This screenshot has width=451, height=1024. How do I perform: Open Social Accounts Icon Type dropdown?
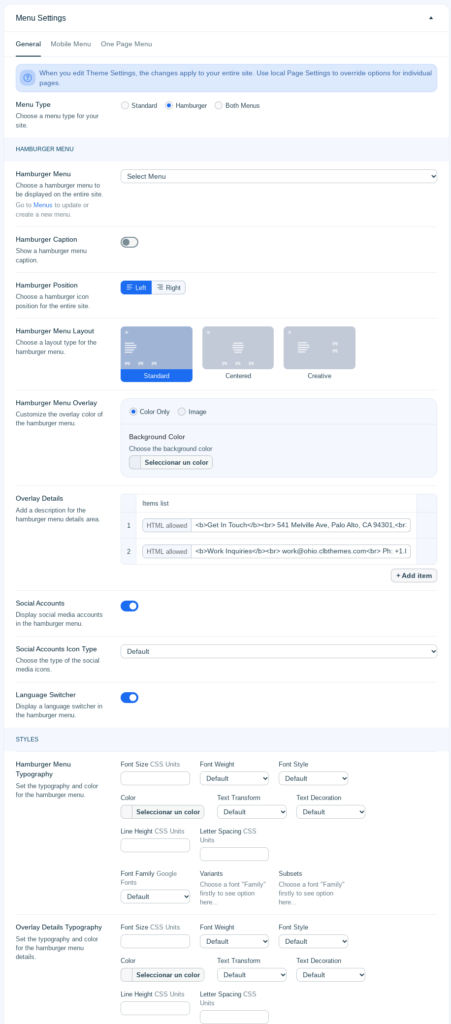pyautogui.click(x=279, y=651)
